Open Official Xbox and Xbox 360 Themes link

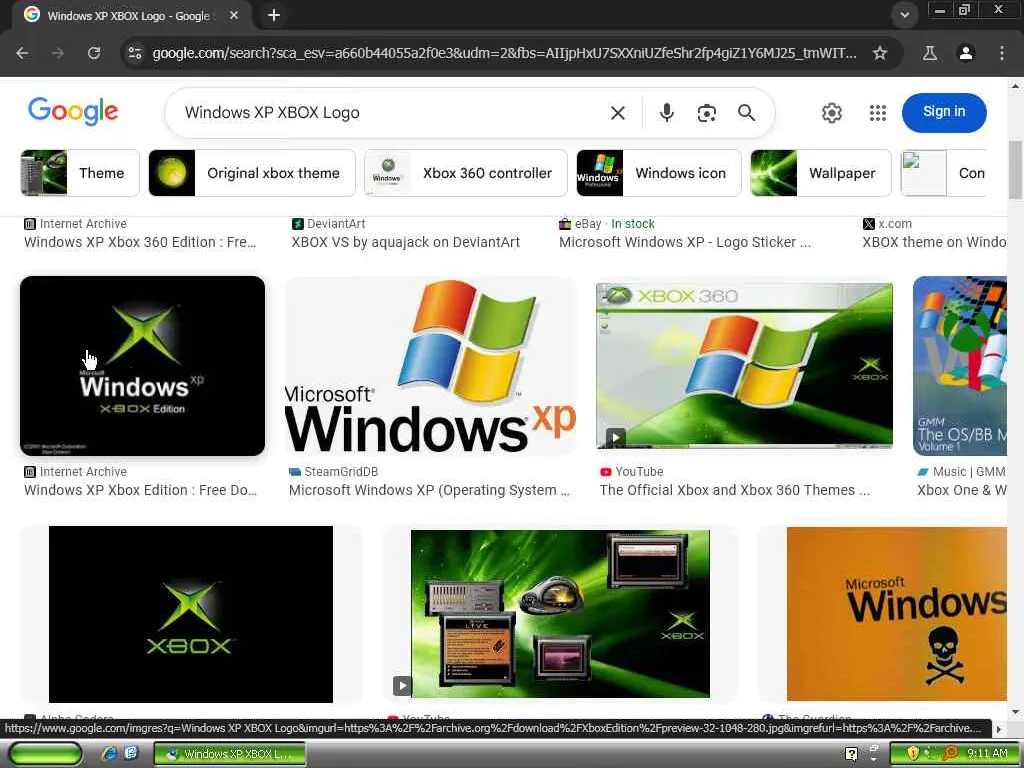pyautogui.click(x=735, y=490)
